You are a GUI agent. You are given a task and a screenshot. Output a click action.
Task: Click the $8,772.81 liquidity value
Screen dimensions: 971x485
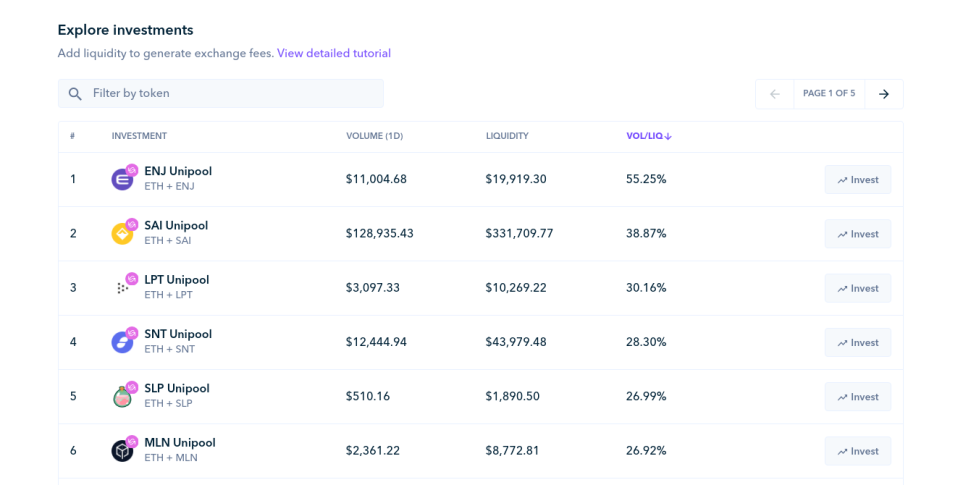tap(513, 451)
